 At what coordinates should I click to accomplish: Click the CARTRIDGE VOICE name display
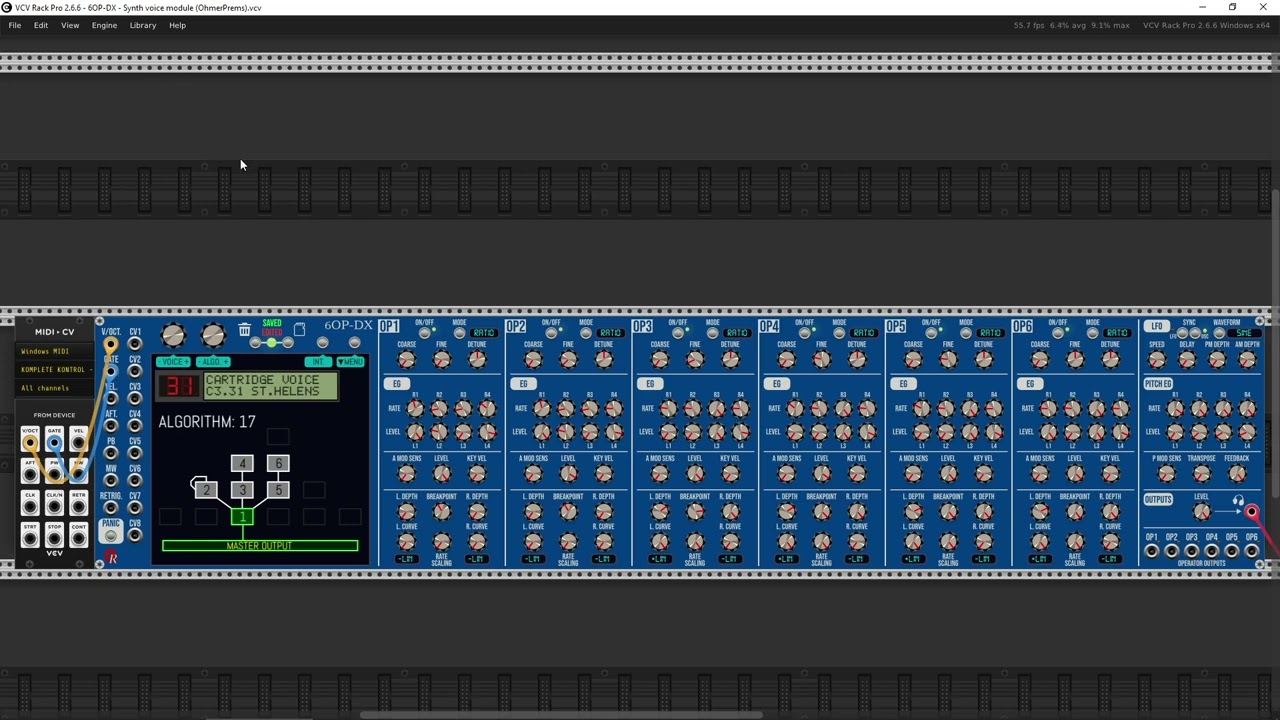[271, 385]
